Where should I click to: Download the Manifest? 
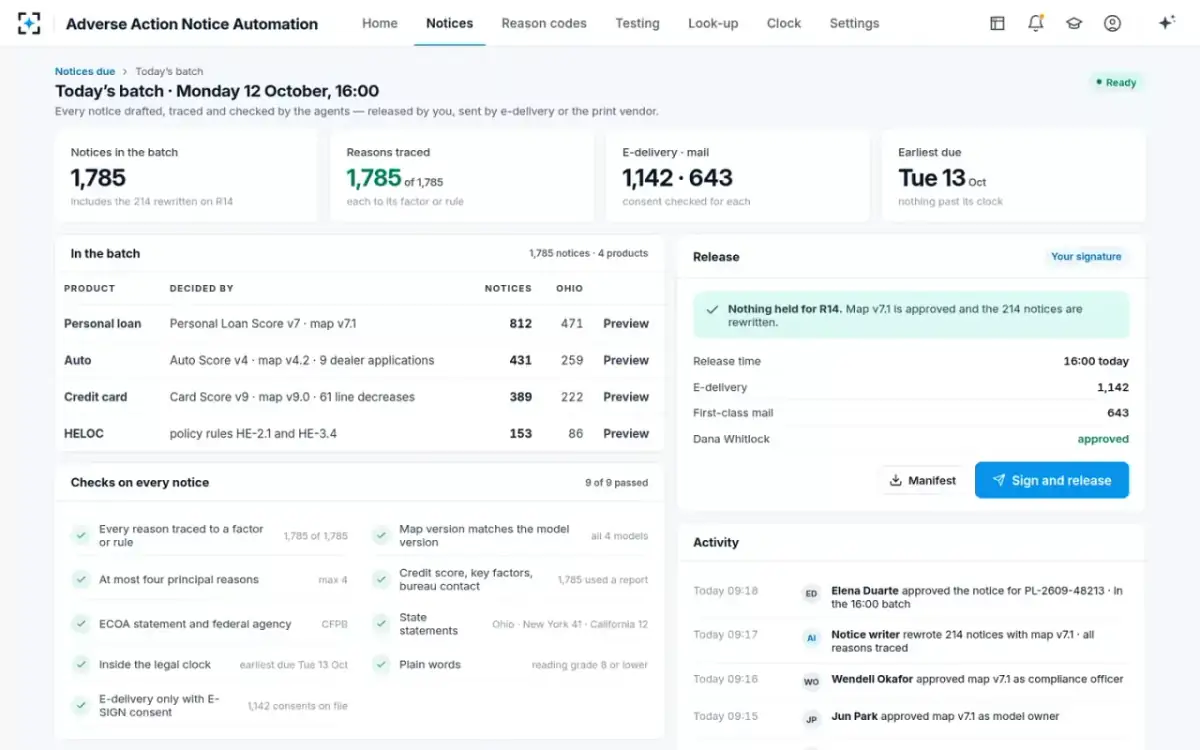click(x=922, y=480)
